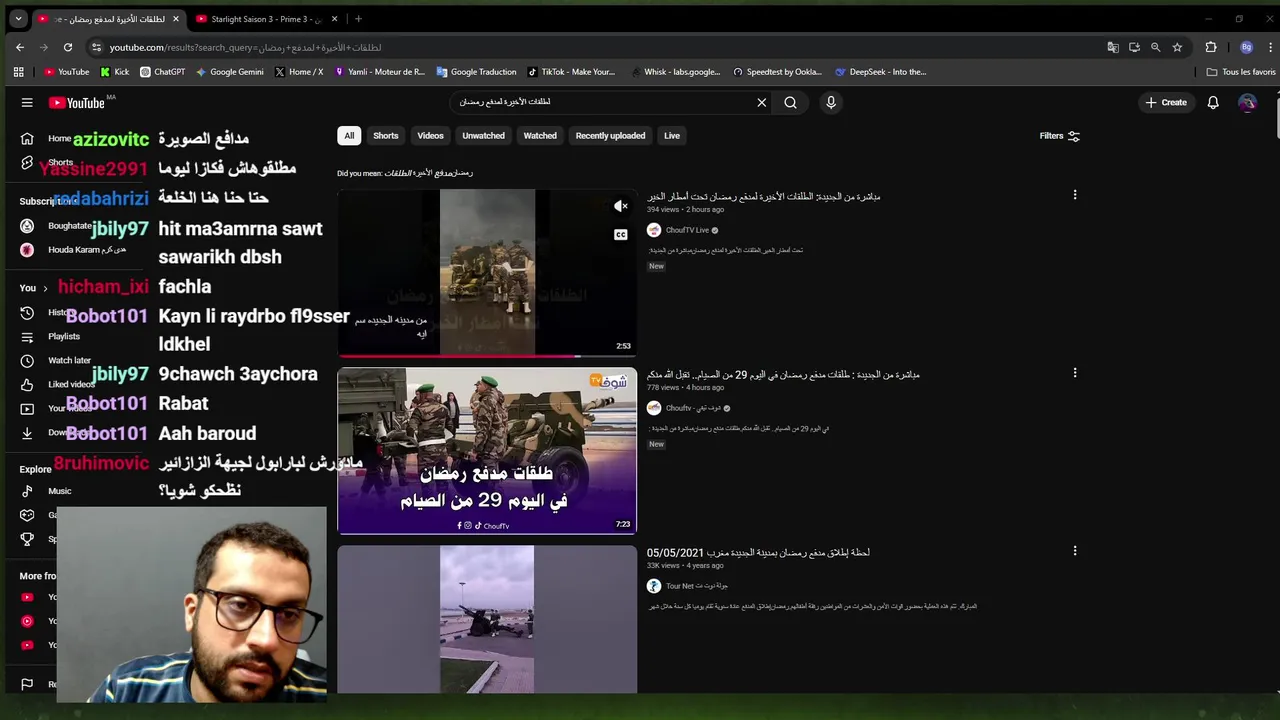The width and height of the screenshot is (1280, 720).
Task: Open the Google Gemini bookmark
Action: pos(230,72)
